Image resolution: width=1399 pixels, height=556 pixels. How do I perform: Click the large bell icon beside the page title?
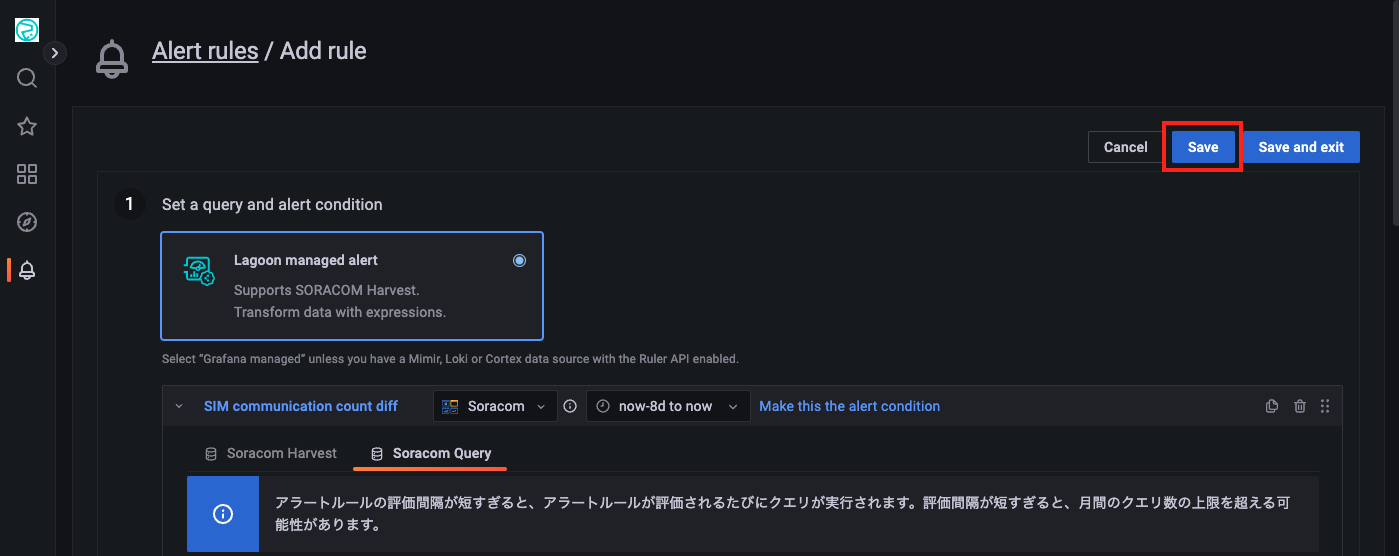point(112,59)
